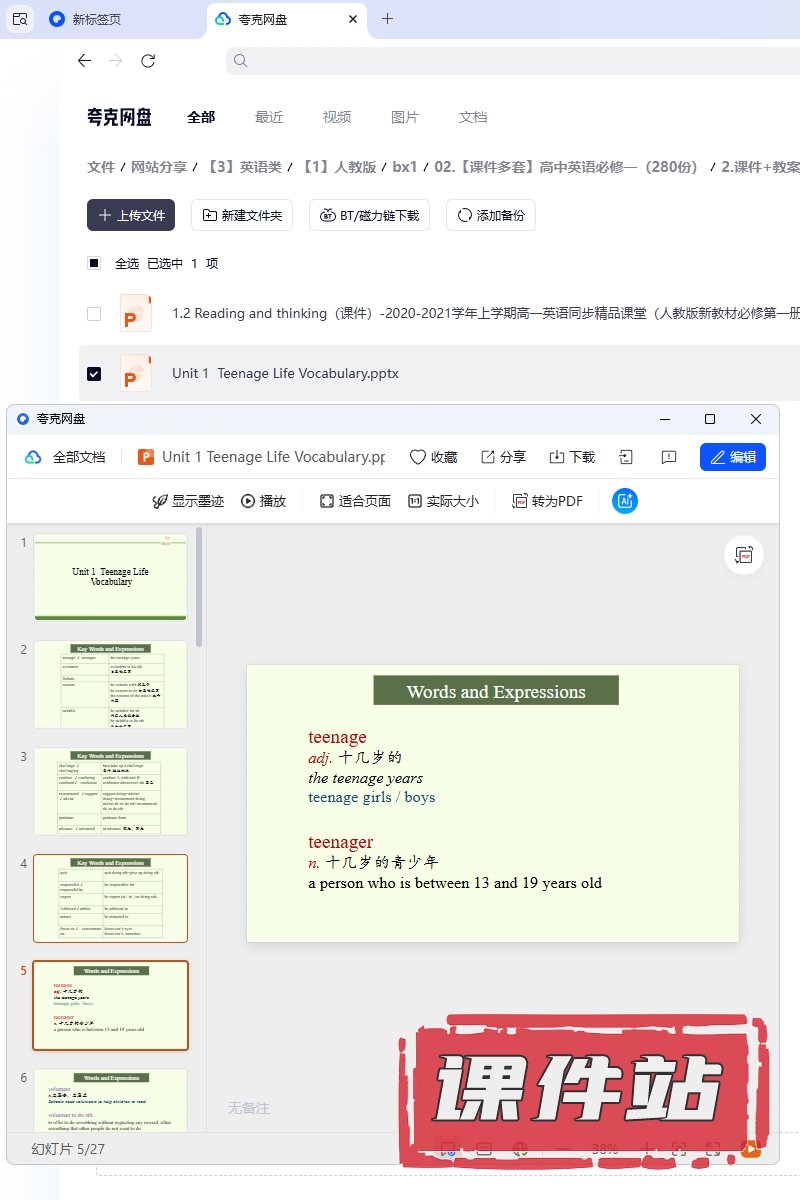Check the 1.2 Reading and thinking file checkbox
The height and width of the screenshot is (1200, 800).
coord(94,313)
